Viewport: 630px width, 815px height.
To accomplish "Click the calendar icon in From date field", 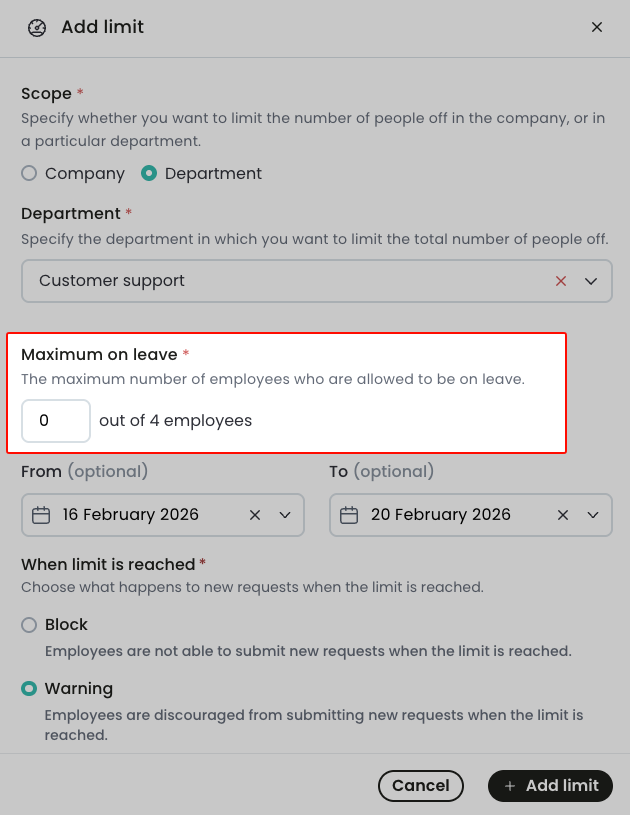I will 42,514.
